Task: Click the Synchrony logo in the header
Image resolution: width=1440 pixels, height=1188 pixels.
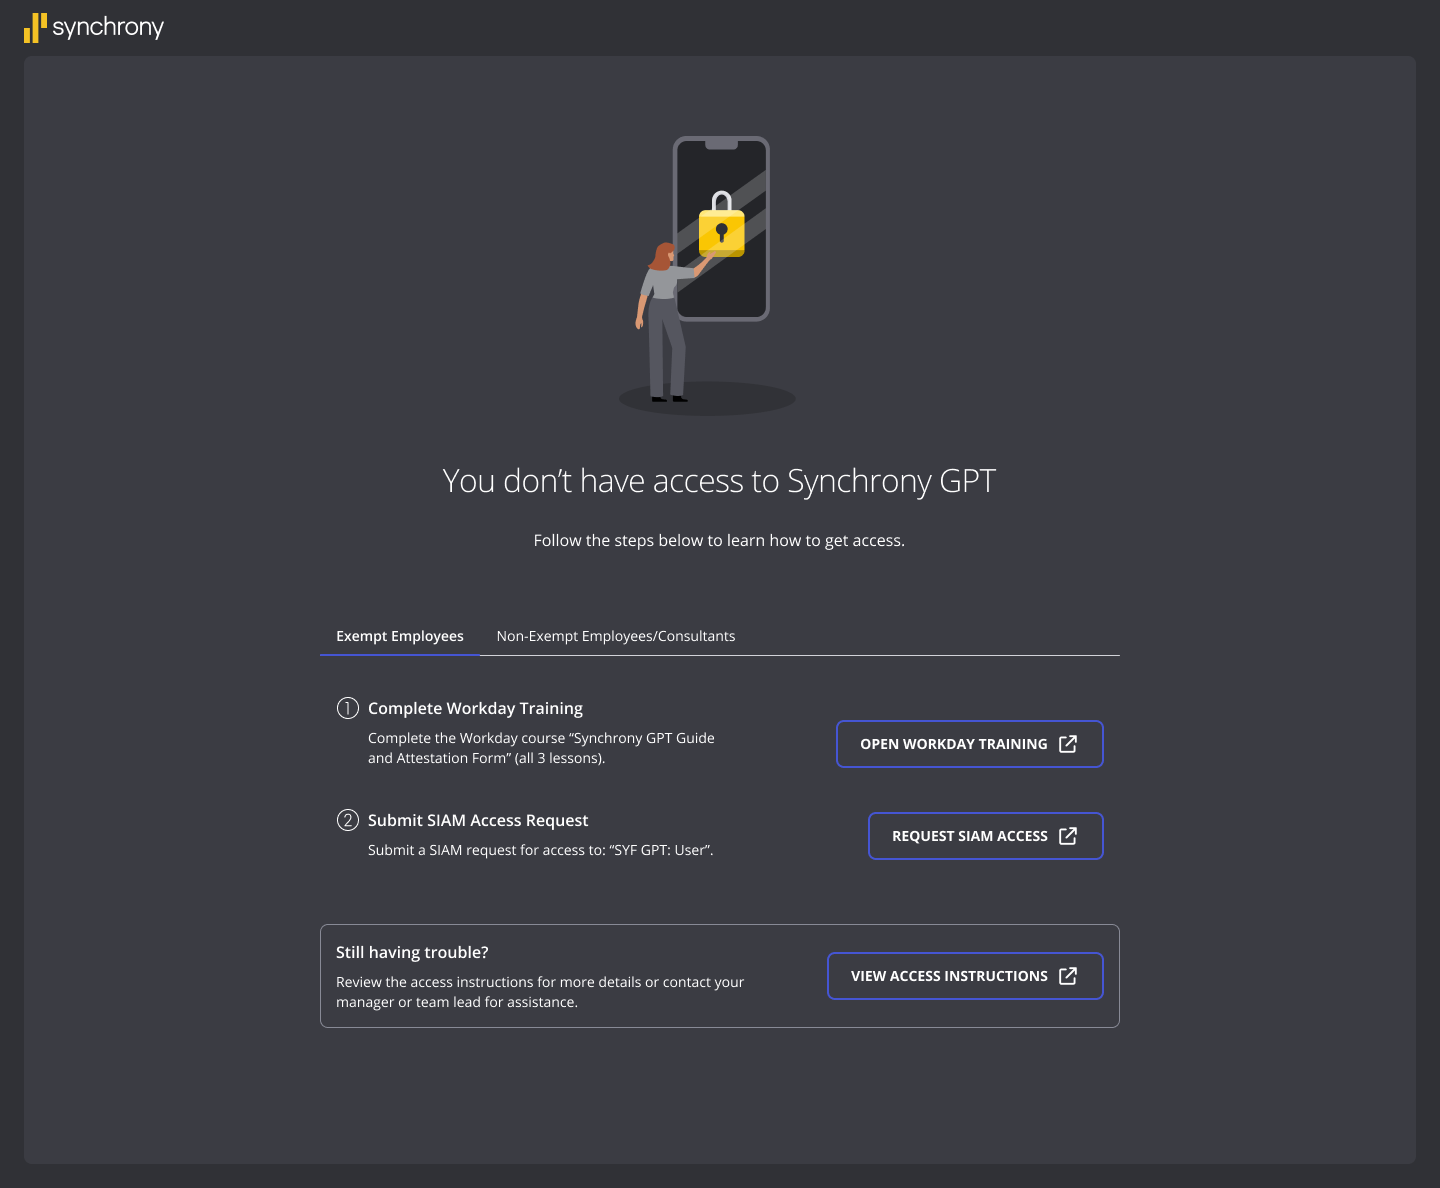Action: click(94, 27)
